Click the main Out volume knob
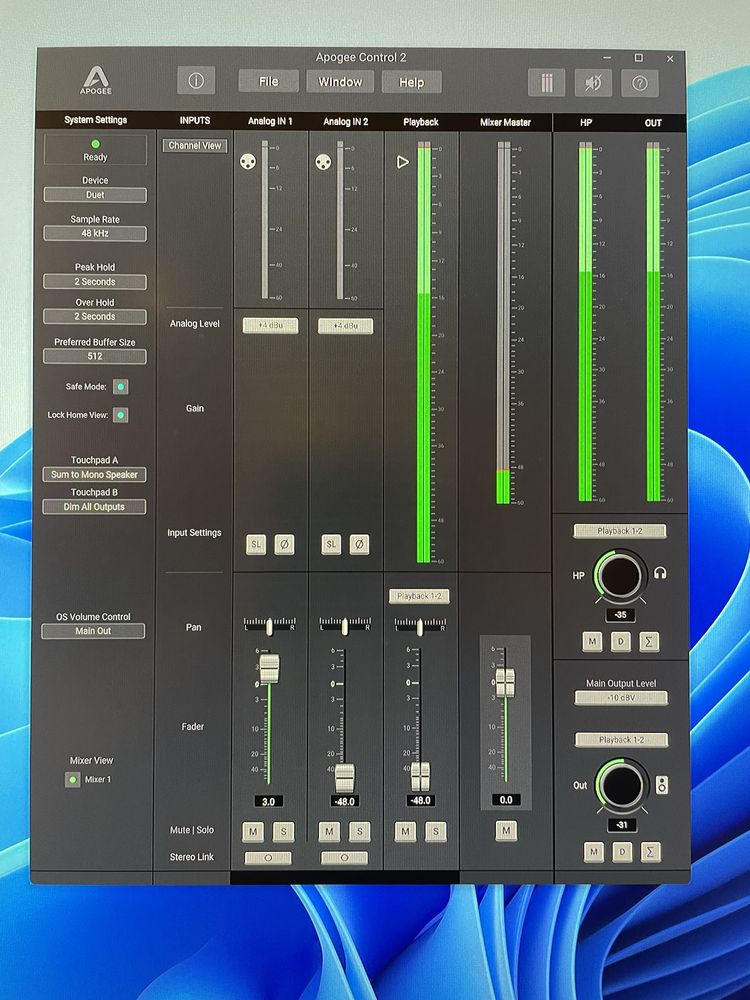This screenshot has width=750, height=1000. (622, 786)
